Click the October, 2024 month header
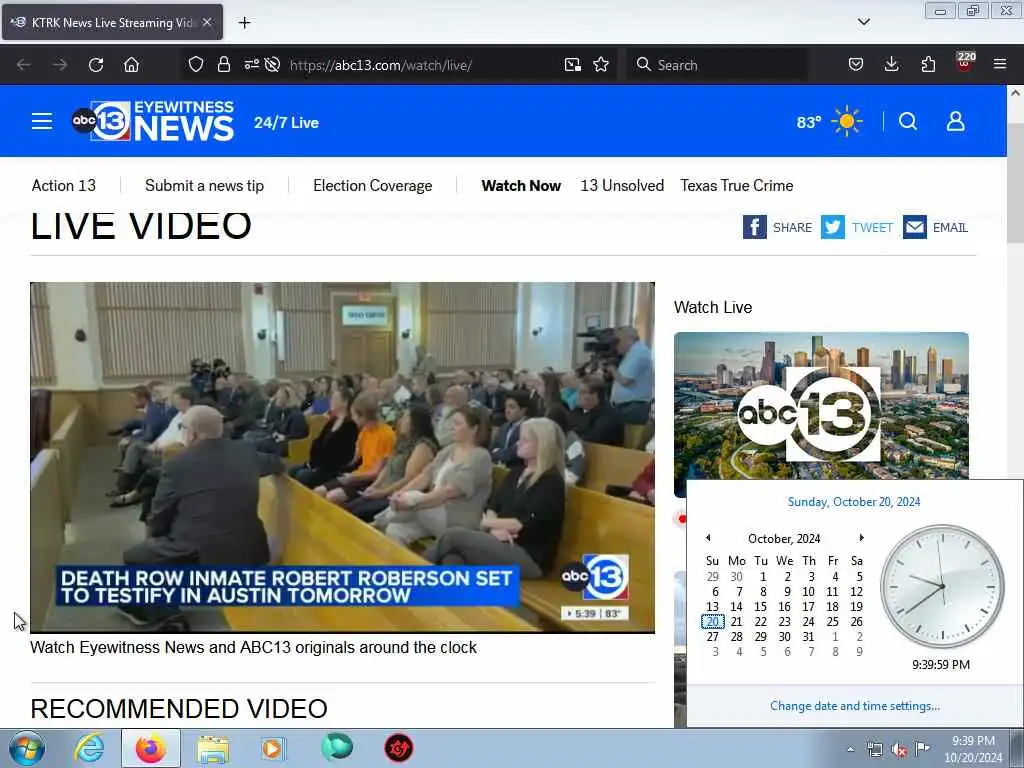 784,539
